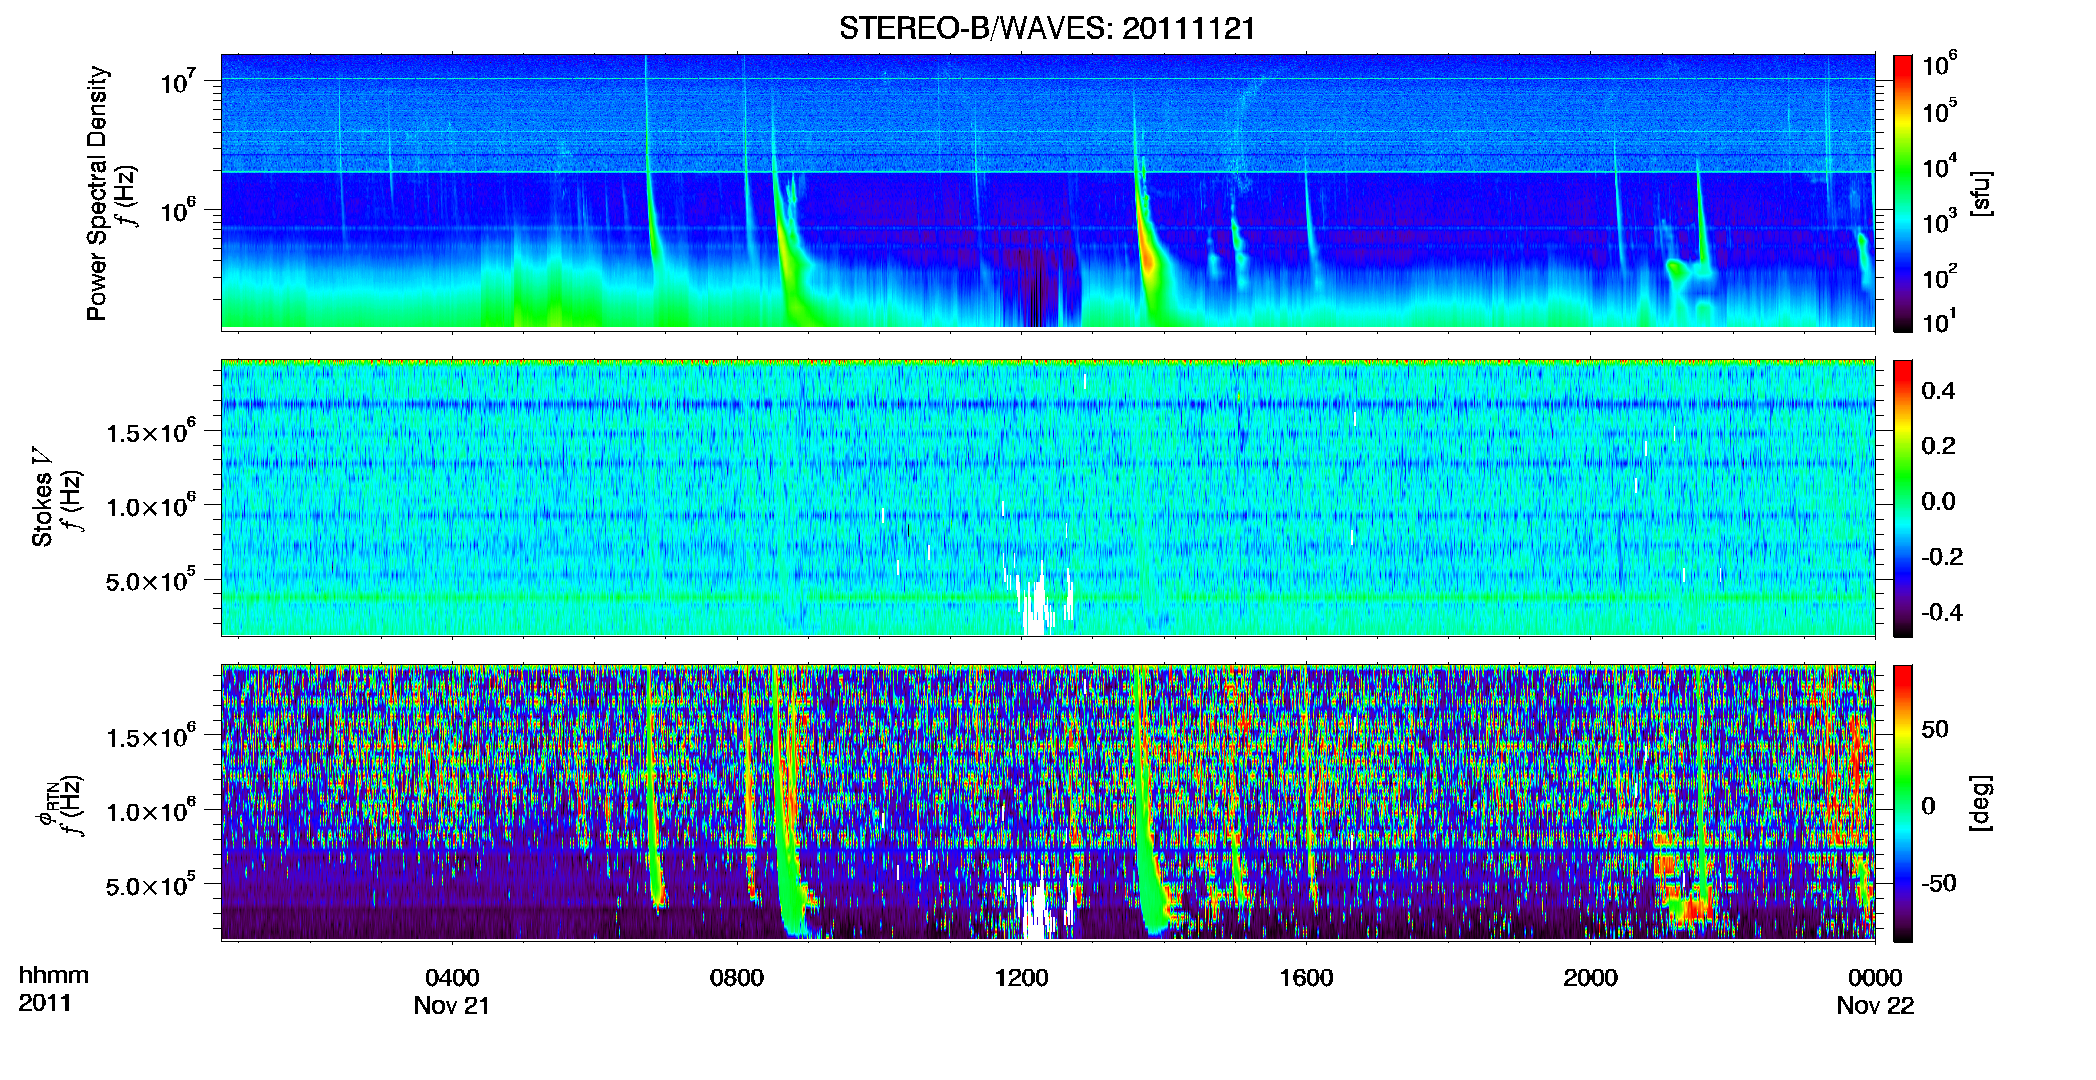2096x1080 pixels.
Task: Select the Power Spectral Density axis label
Action: click(97, 193)
